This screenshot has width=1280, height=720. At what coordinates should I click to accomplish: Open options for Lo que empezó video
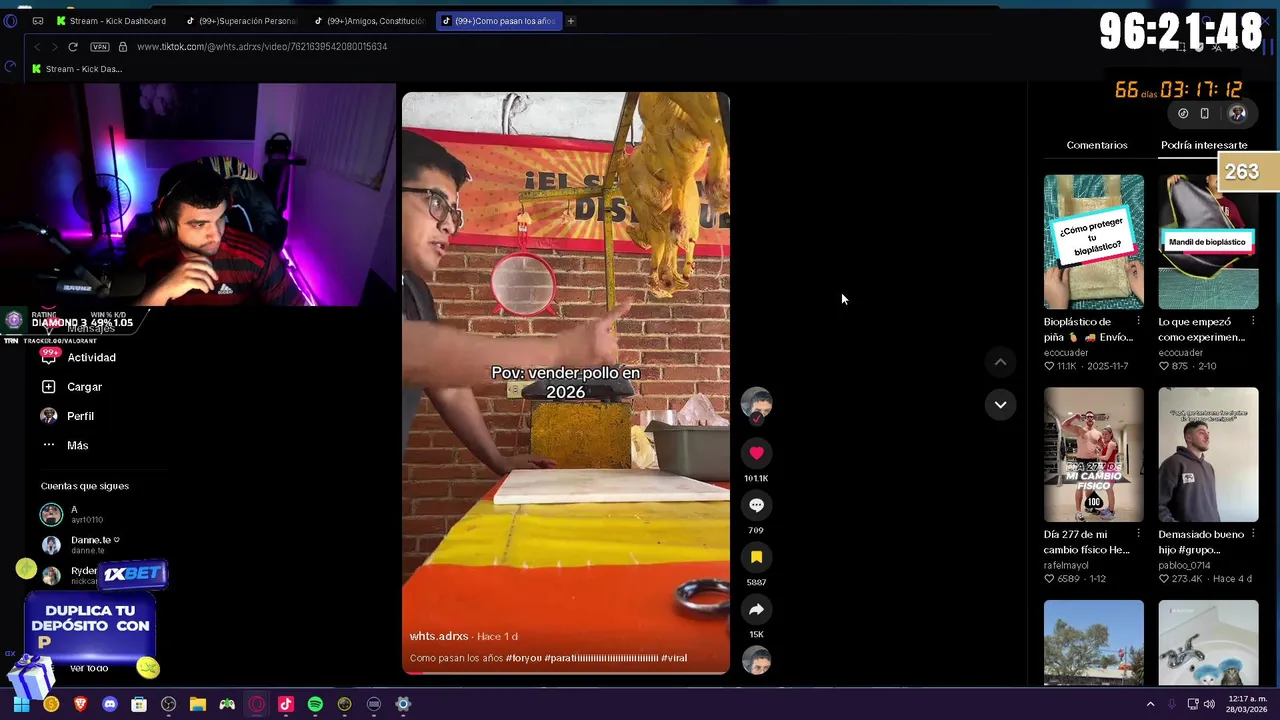pyautogui.click(x=1253, y=321)
